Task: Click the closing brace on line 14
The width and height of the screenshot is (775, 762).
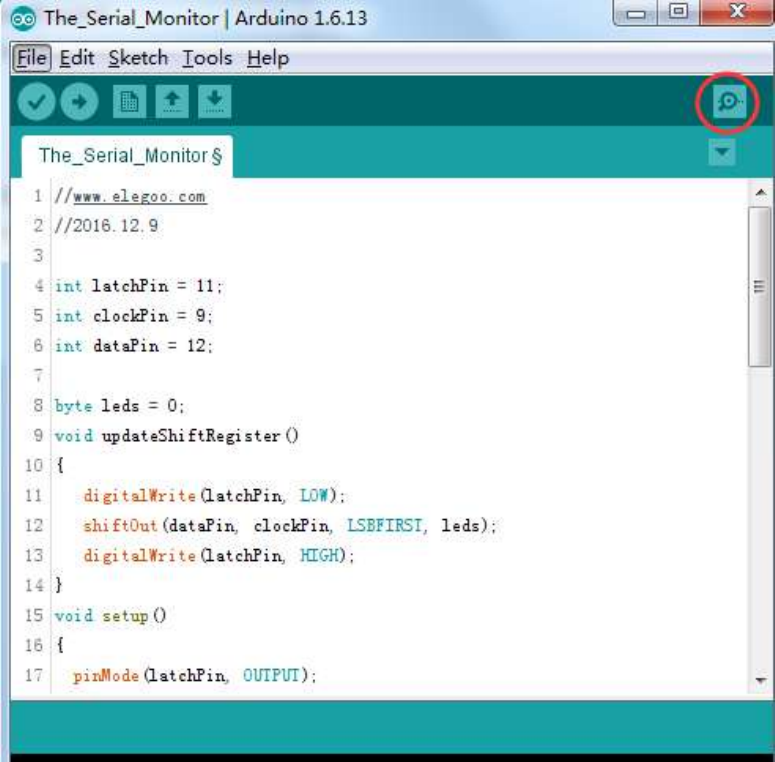Action: tap(59, 585)
